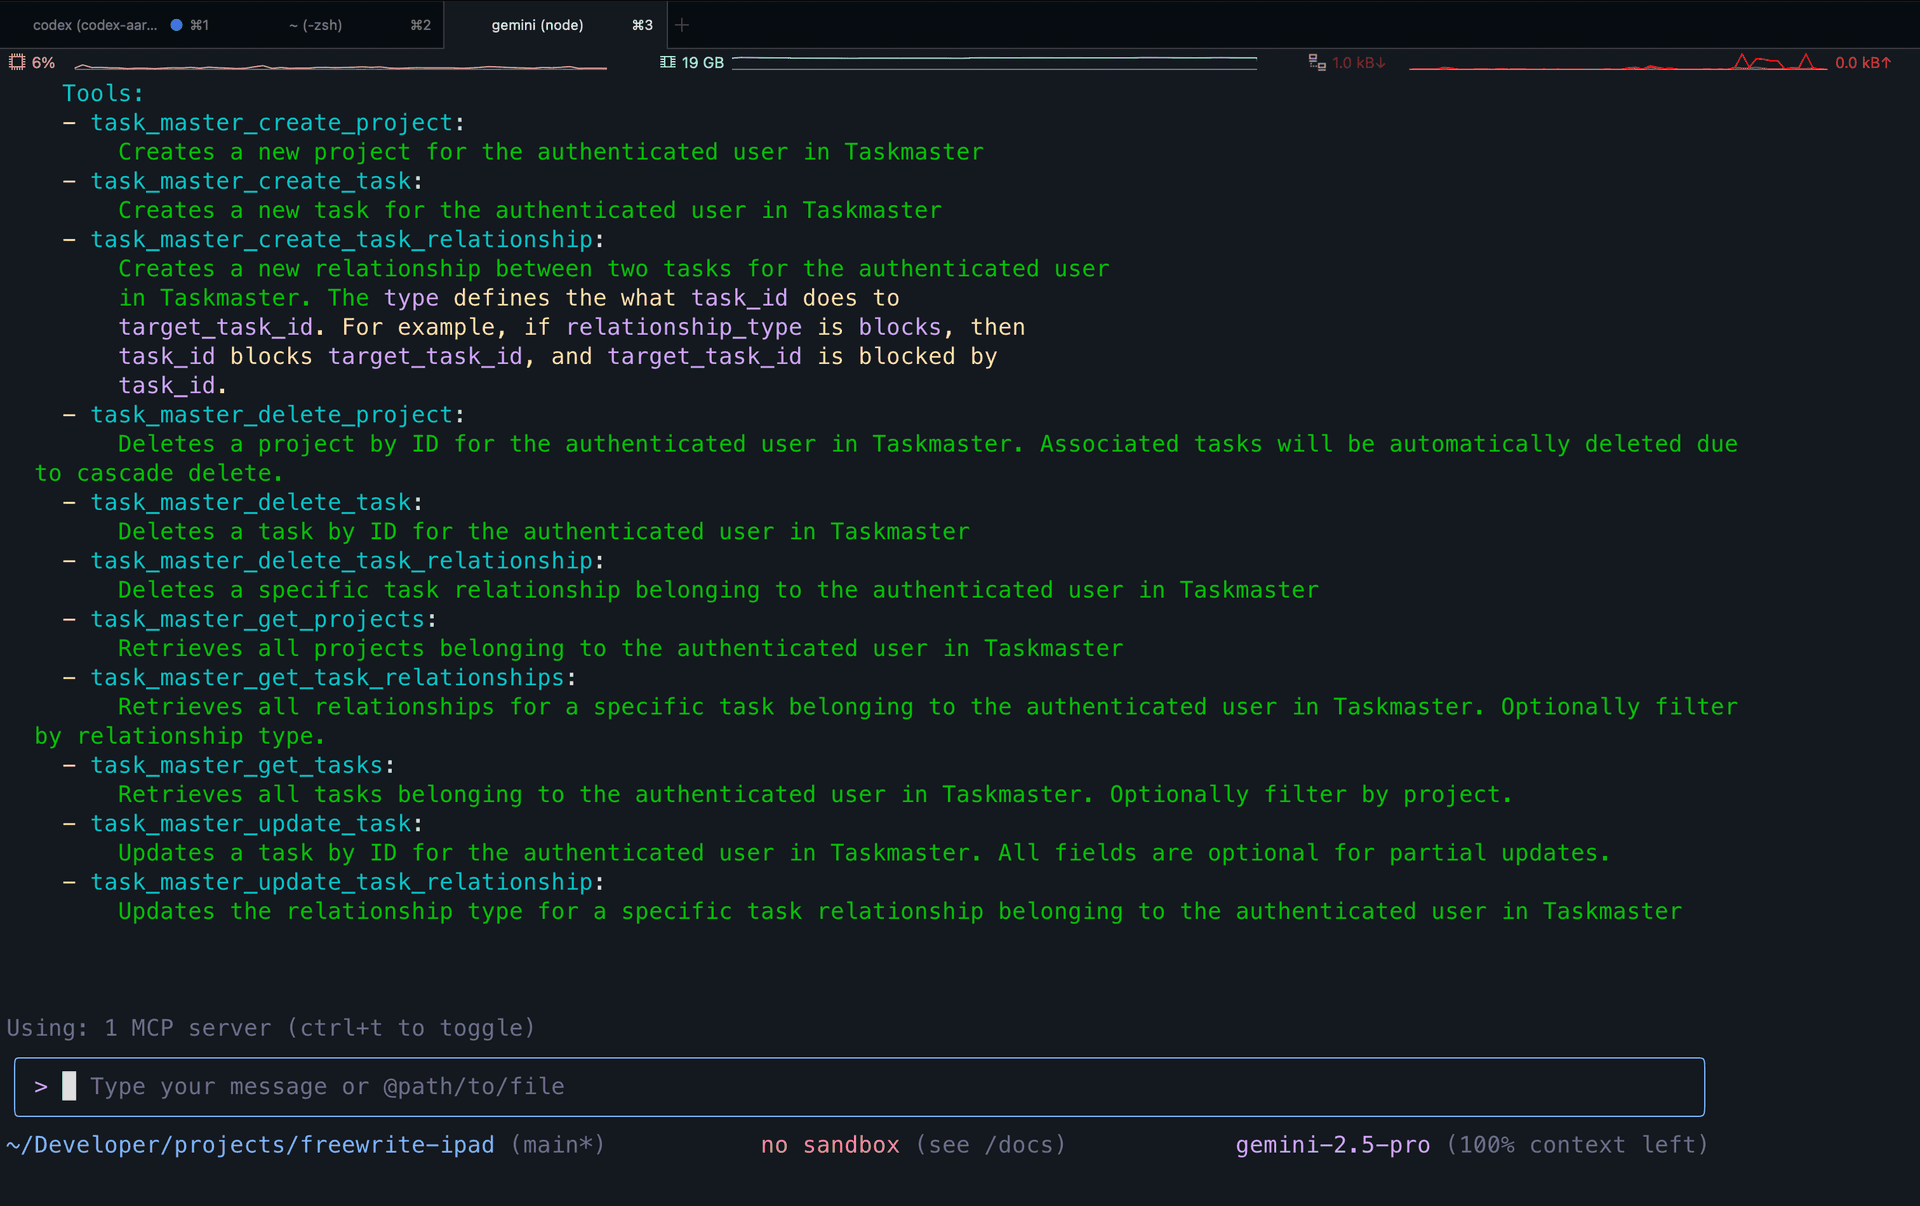Expand the task_master_create_project tool description
This screenshot has width=1920, height=1206.
coord(270,121)
